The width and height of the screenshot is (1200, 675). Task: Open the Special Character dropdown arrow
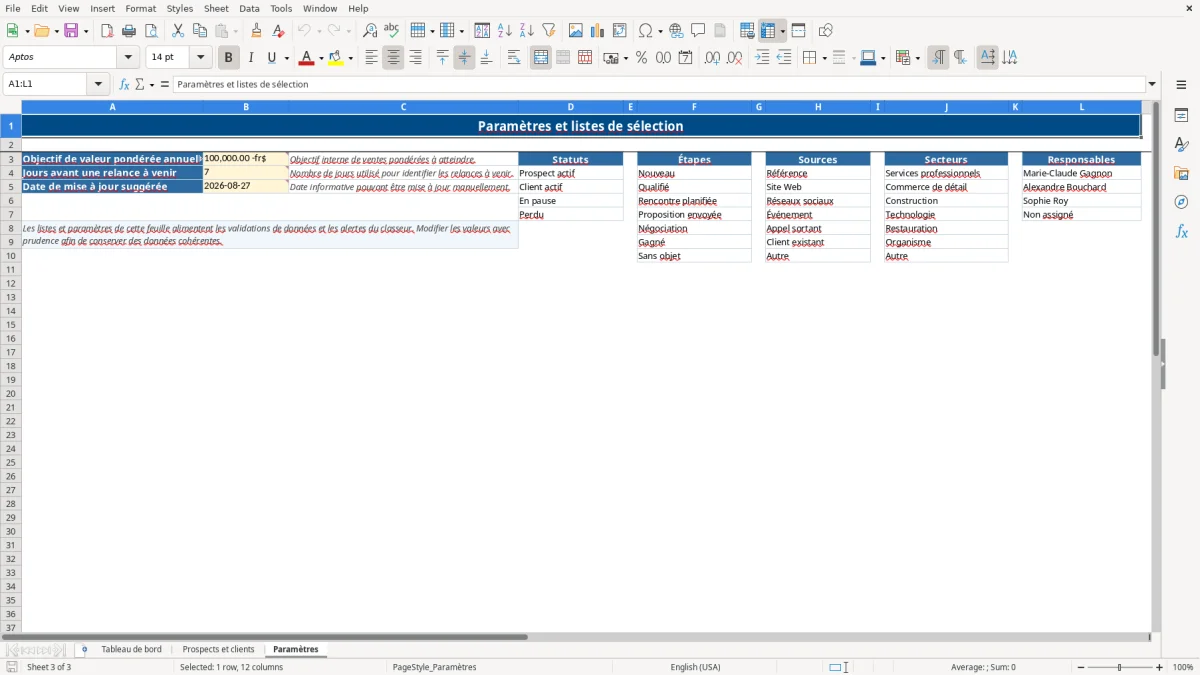[x=660, y=31]
